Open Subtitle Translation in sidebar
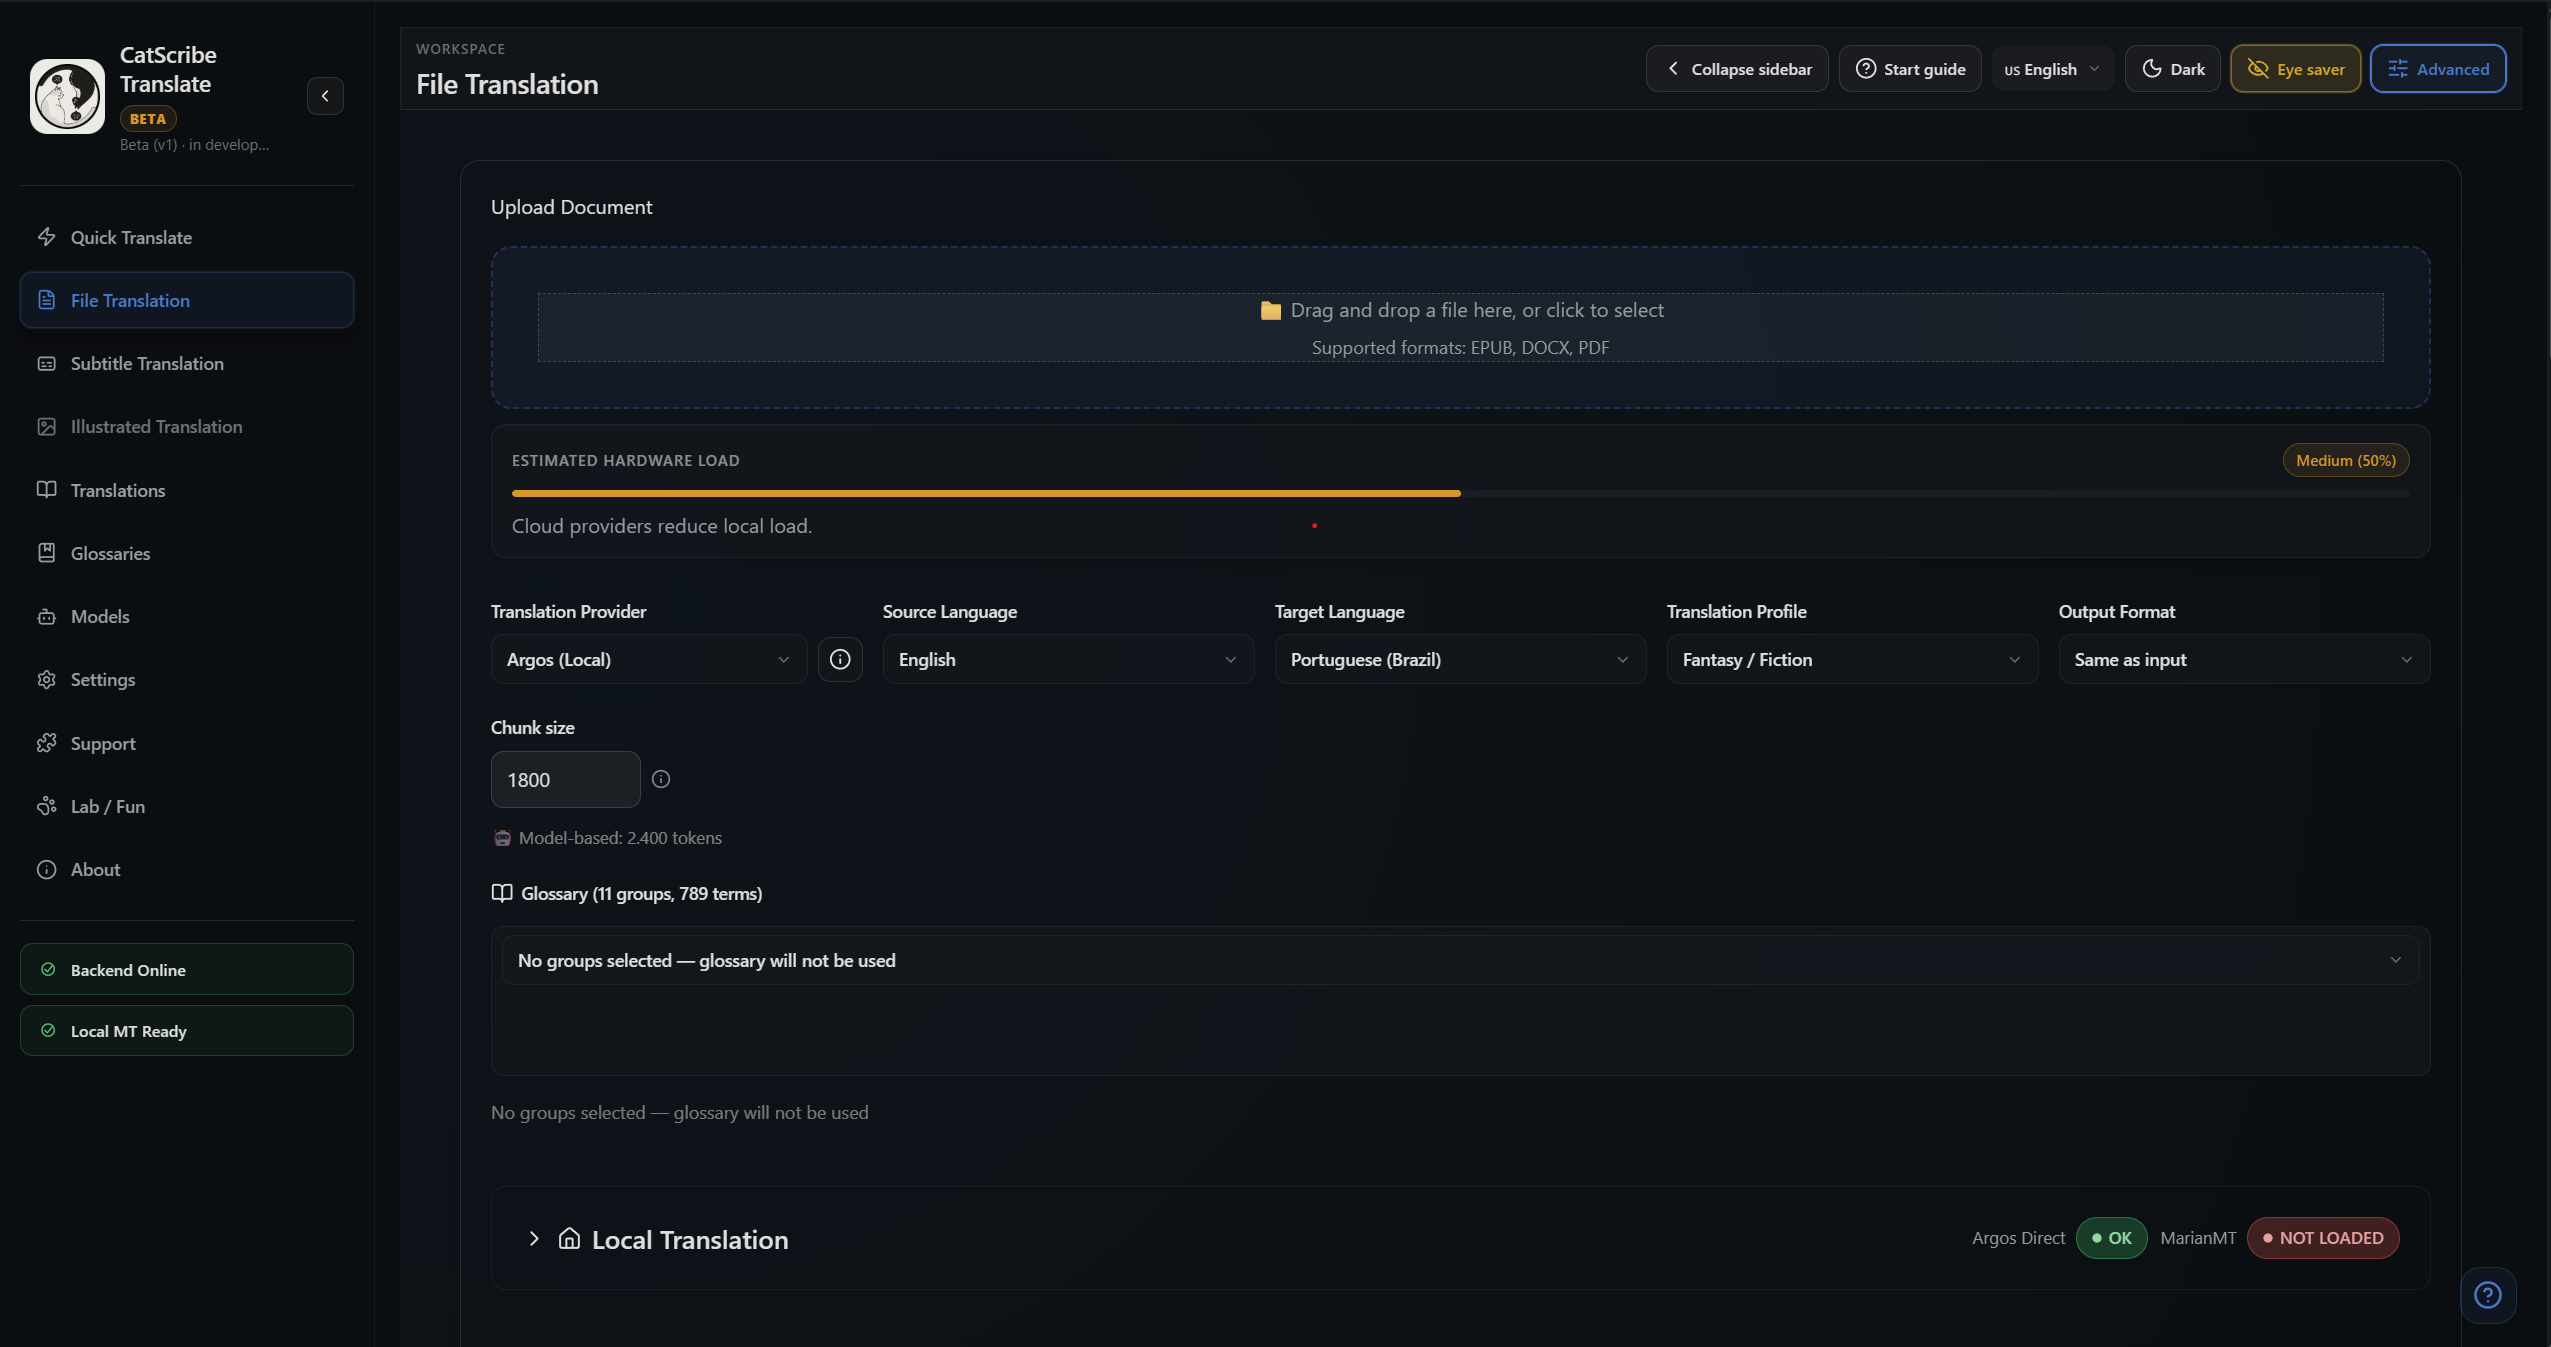The height and width of the screenshot is (1347, 2551). click(147, 364)
